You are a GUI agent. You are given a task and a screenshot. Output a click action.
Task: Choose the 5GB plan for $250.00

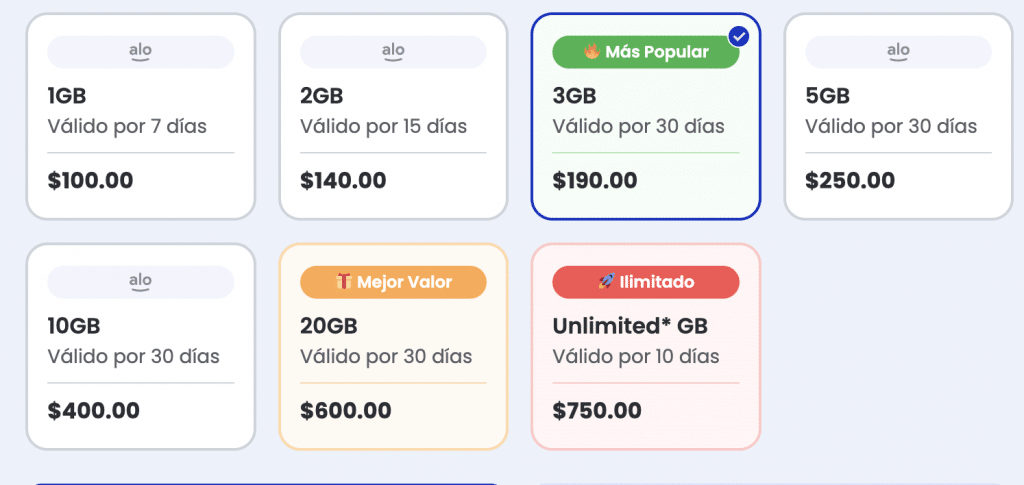[898, 116]
